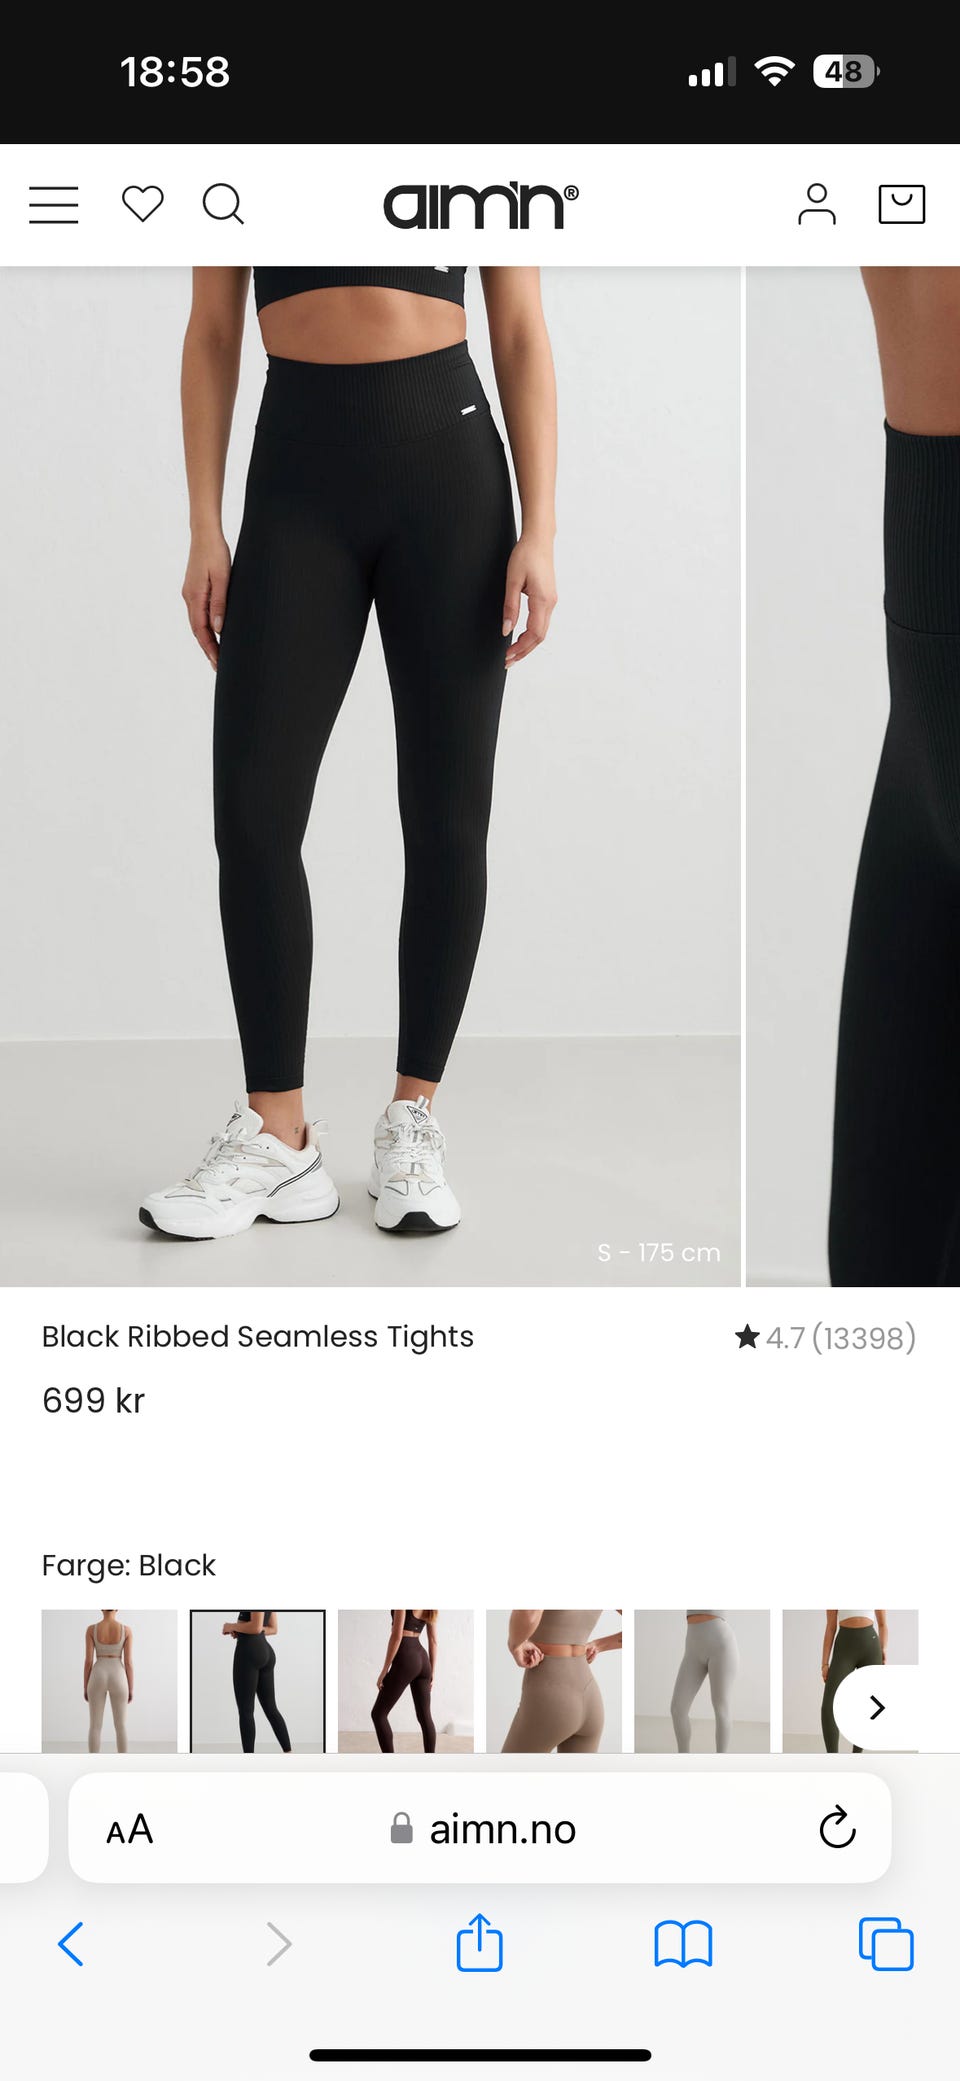Choose the light grey color swatch
This screenshot has width=960, height=2081.
(x=702, y=1680)
